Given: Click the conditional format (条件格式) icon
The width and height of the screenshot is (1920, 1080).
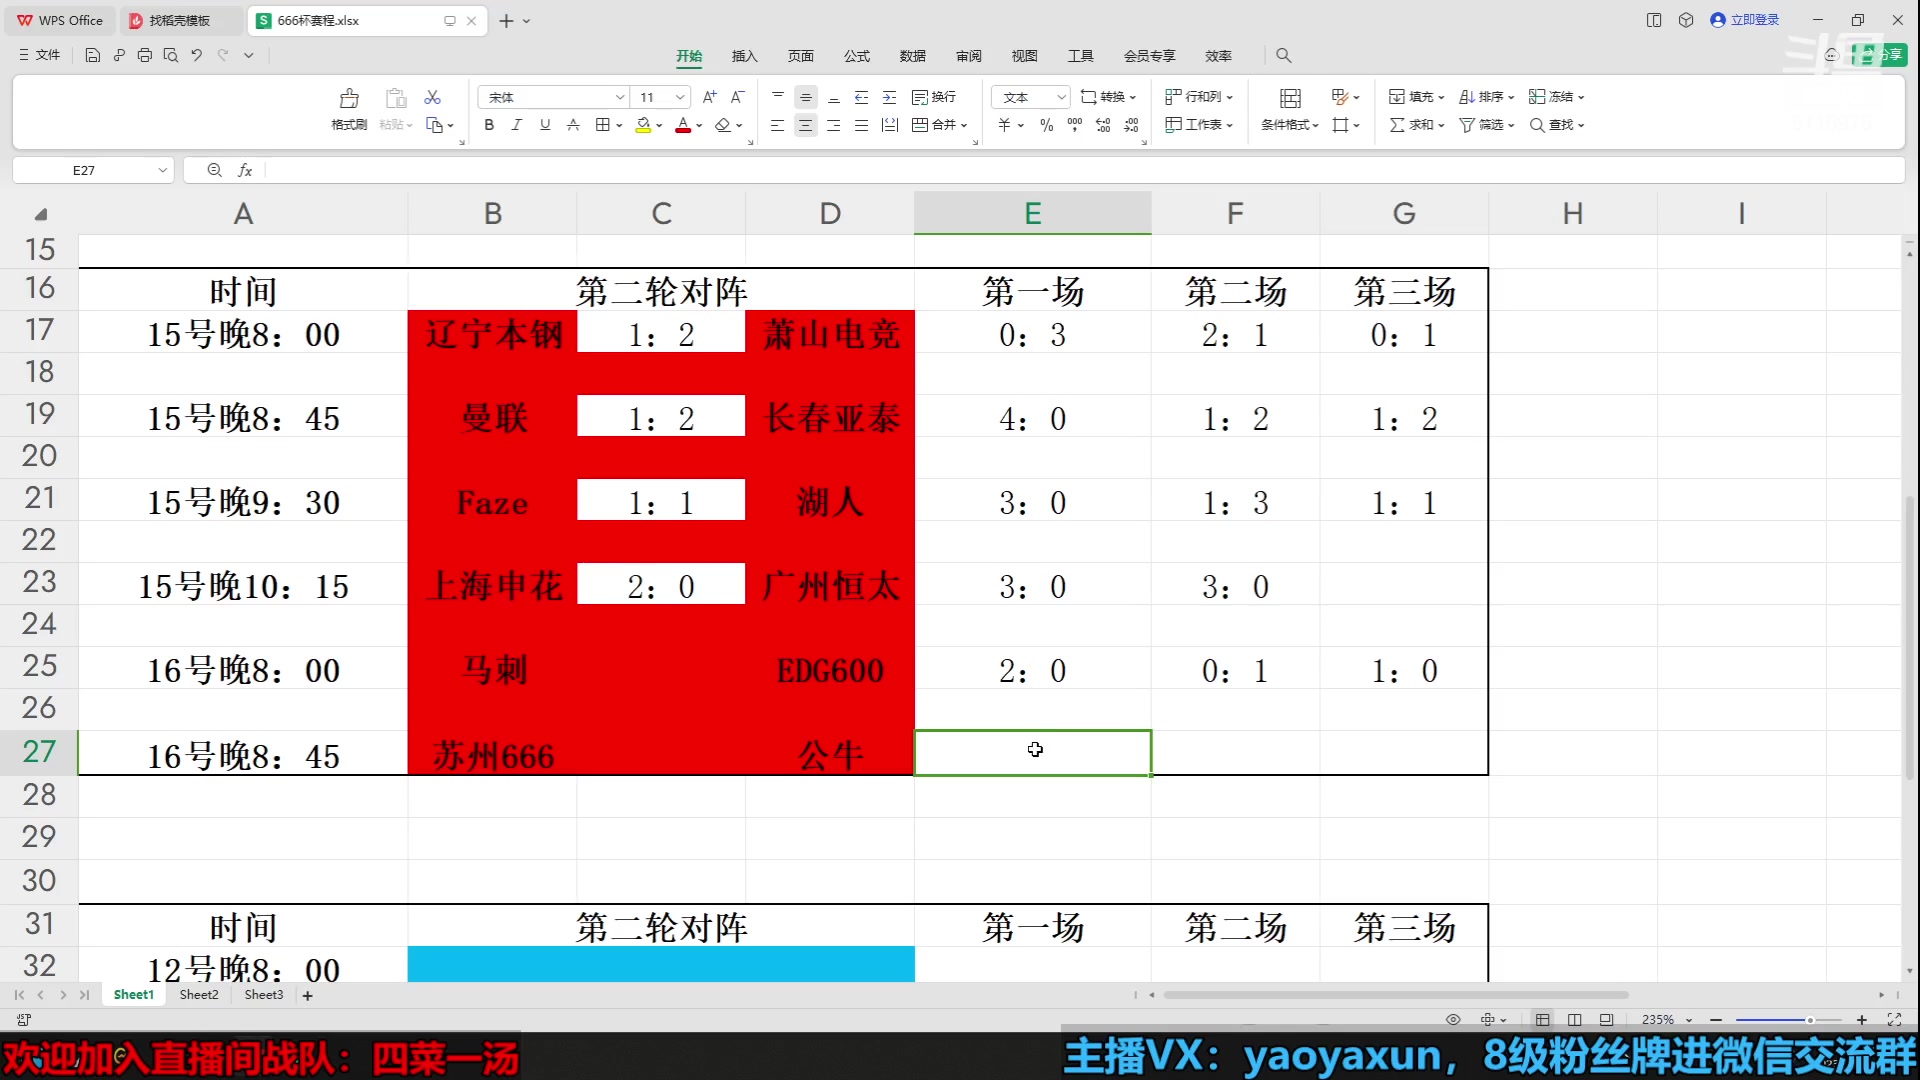Looking at the screenshot, I should [x=1290, y=98].
